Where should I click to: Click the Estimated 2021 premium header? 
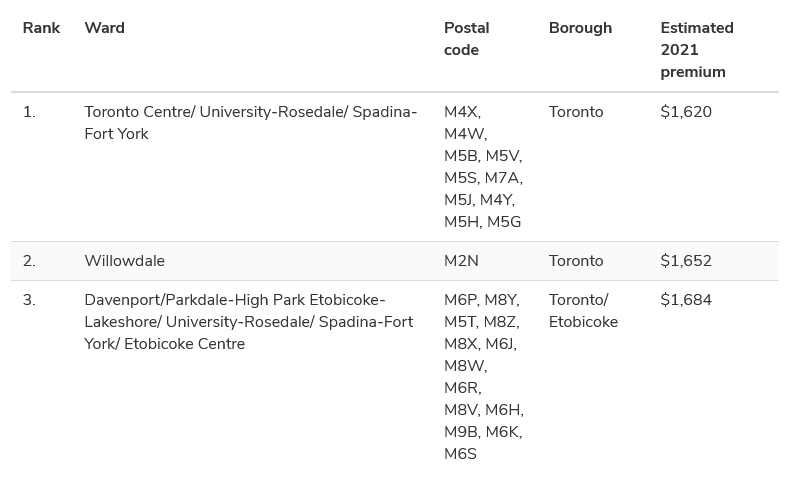(696, 50)
